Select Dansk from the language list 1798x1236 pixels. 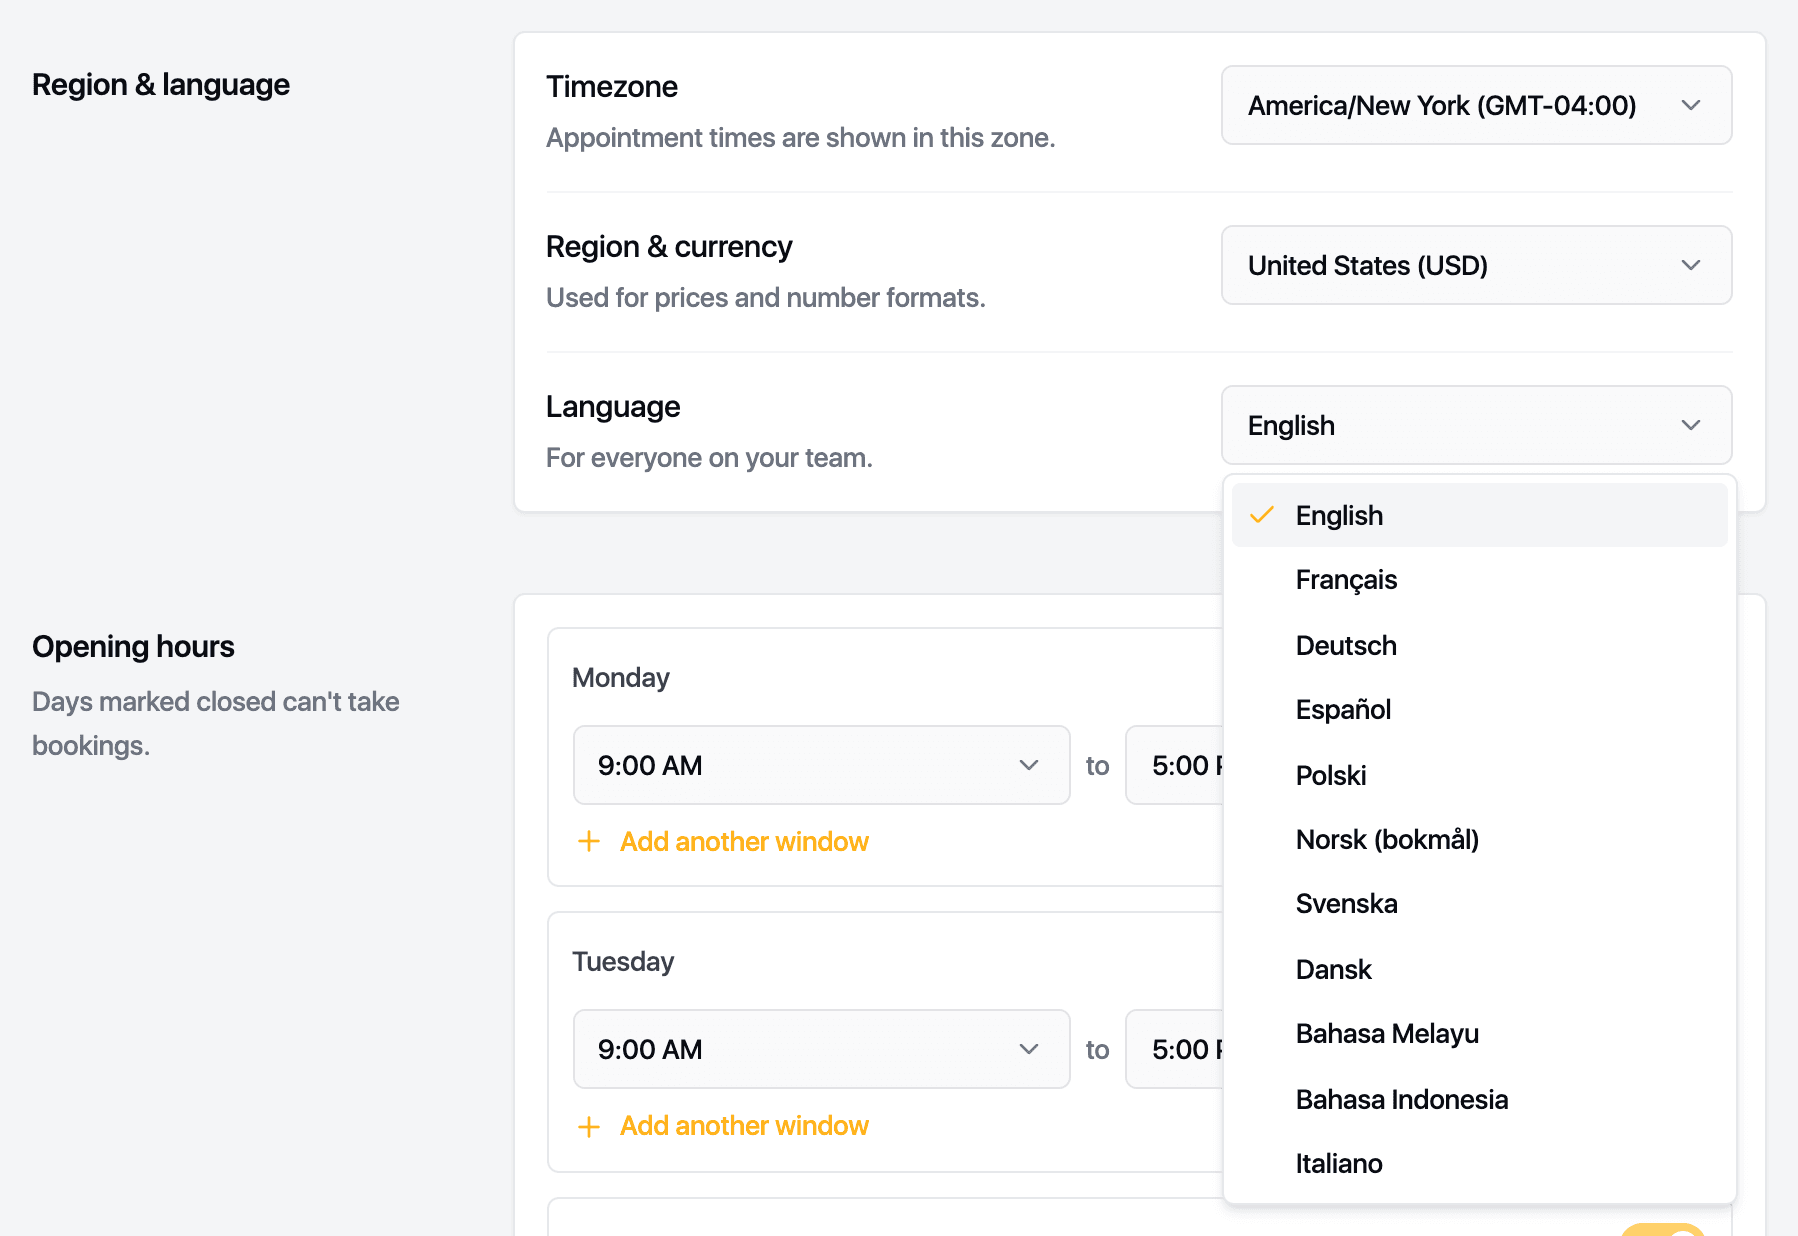(1479, 969)
